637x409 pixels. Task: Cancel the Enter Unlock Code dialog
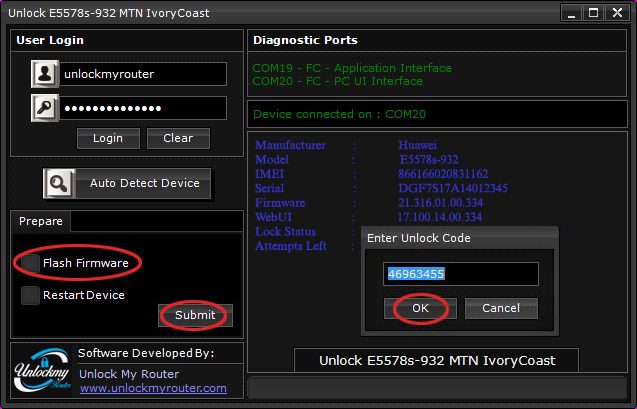point(501,308)
